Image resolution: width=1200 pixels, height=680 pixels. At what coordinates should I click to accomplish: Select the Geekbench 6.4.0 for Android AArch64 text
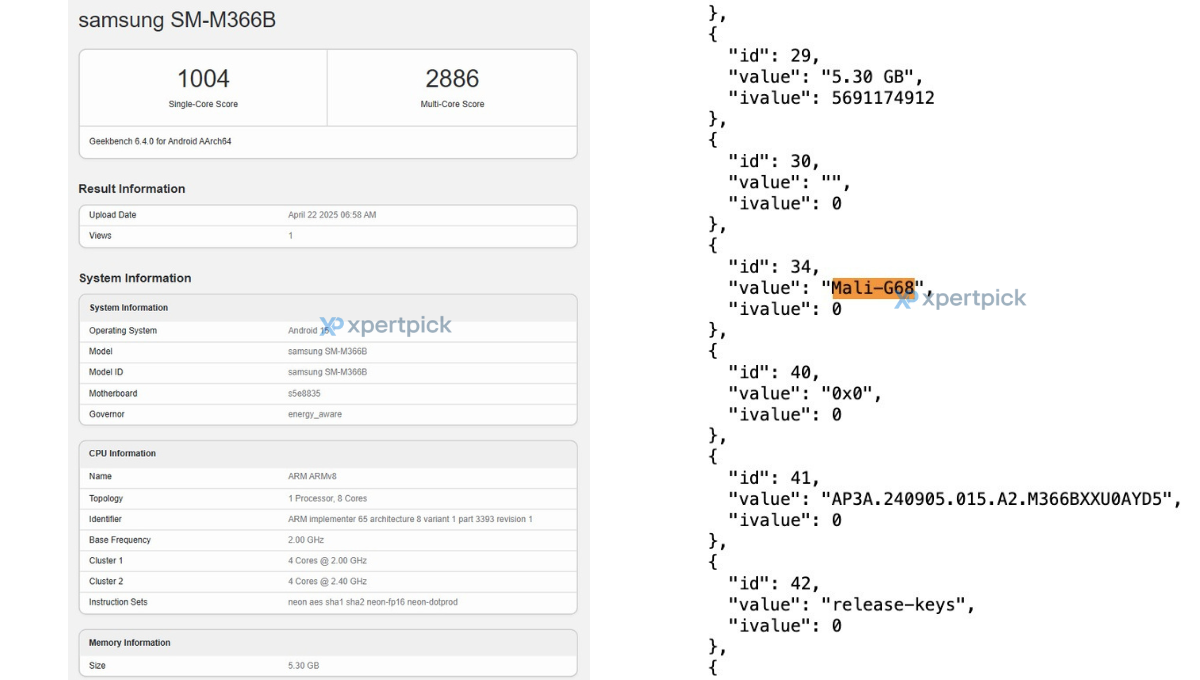pyautogui.click(x=160, y=141)
